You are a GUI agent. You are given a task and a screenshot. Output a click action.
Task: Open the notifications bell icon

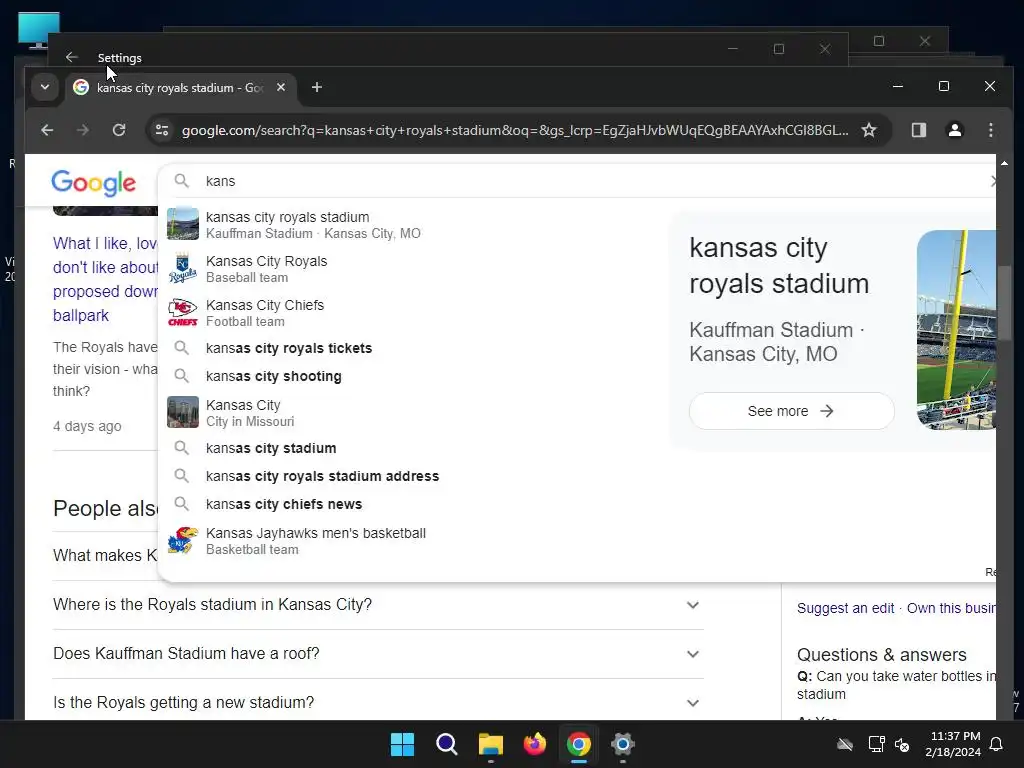tap(997, 744)
